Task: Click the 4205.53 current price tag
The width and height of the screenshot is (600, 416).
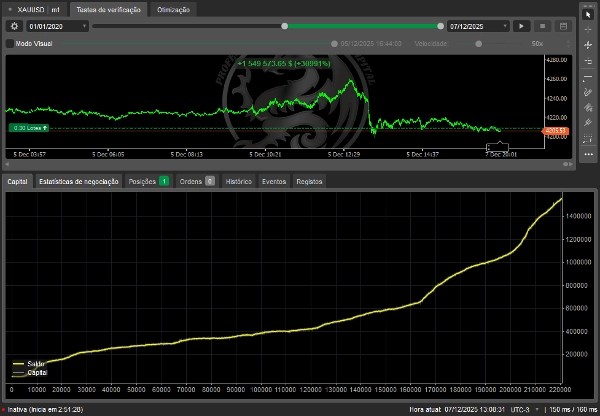Action: tap(555, 131)
